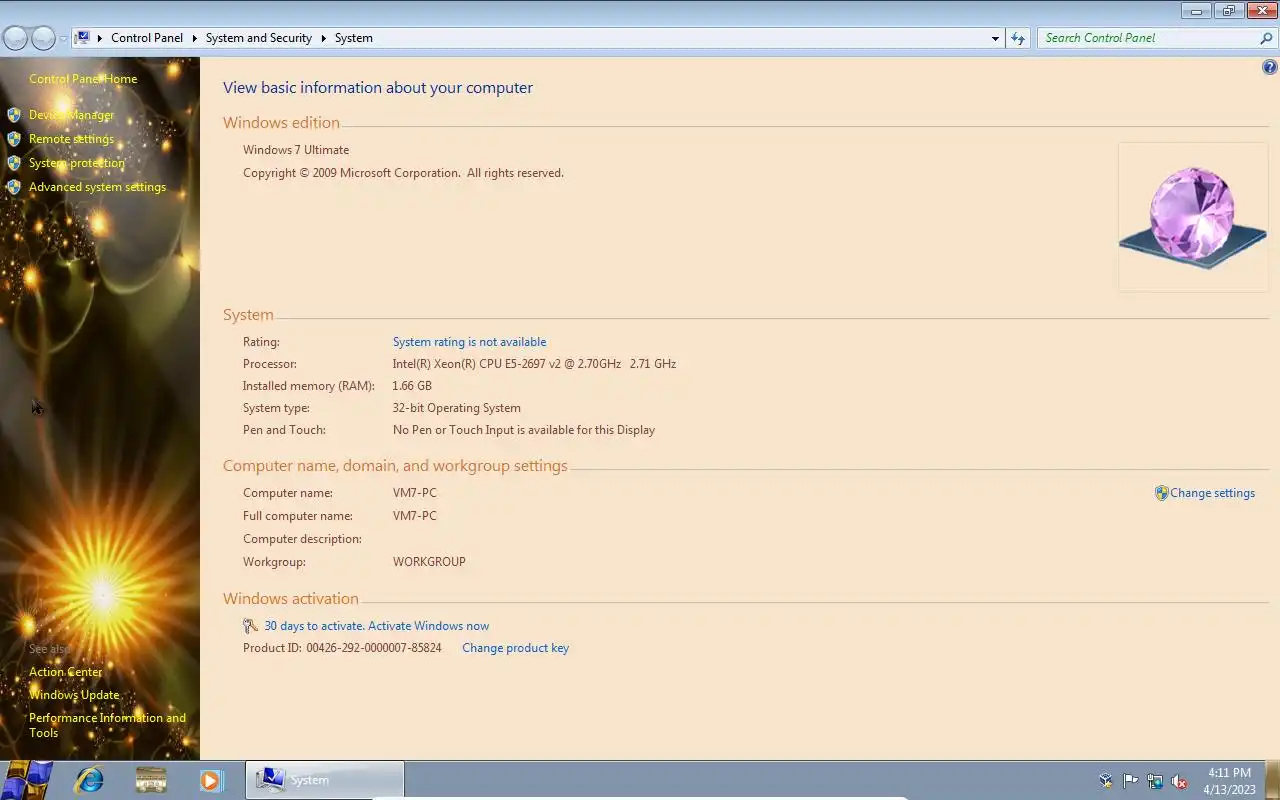Click the 1.66 GB memory value

pyautogui.click(x=412, y=386)
